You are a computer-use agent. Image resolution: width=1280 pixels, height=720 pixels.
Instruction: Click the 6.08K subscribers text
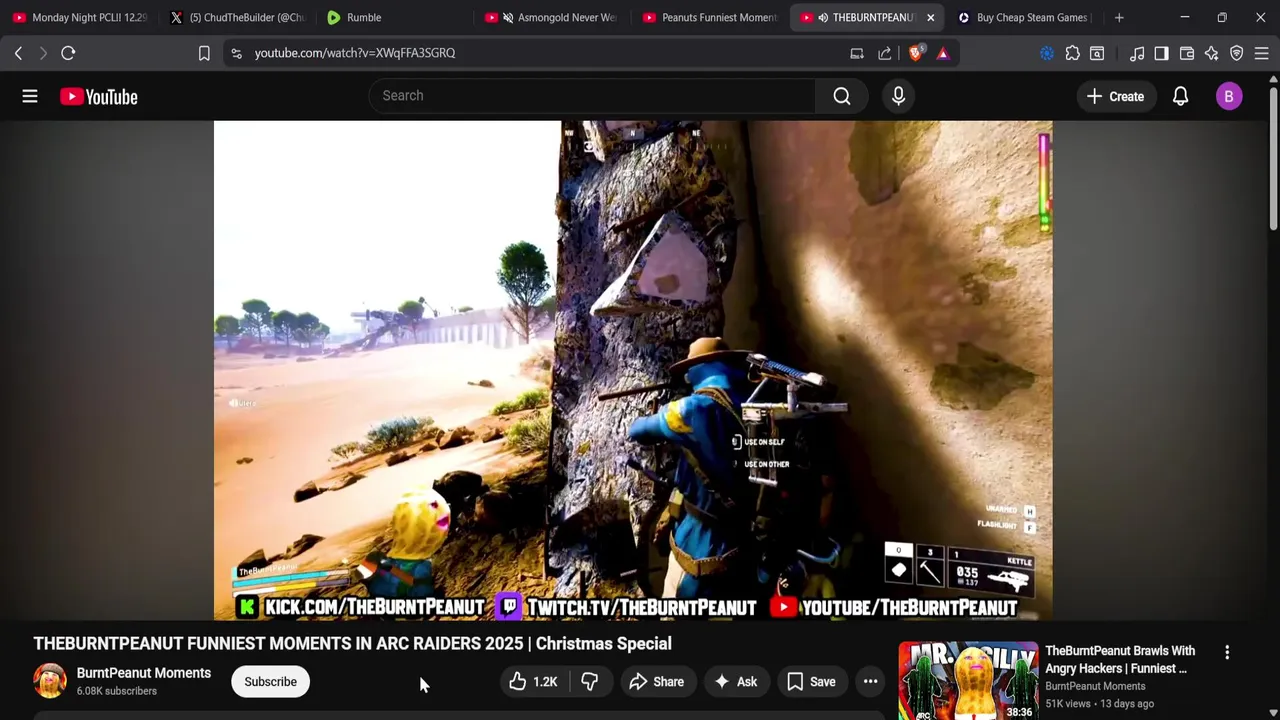coord(117,691)
